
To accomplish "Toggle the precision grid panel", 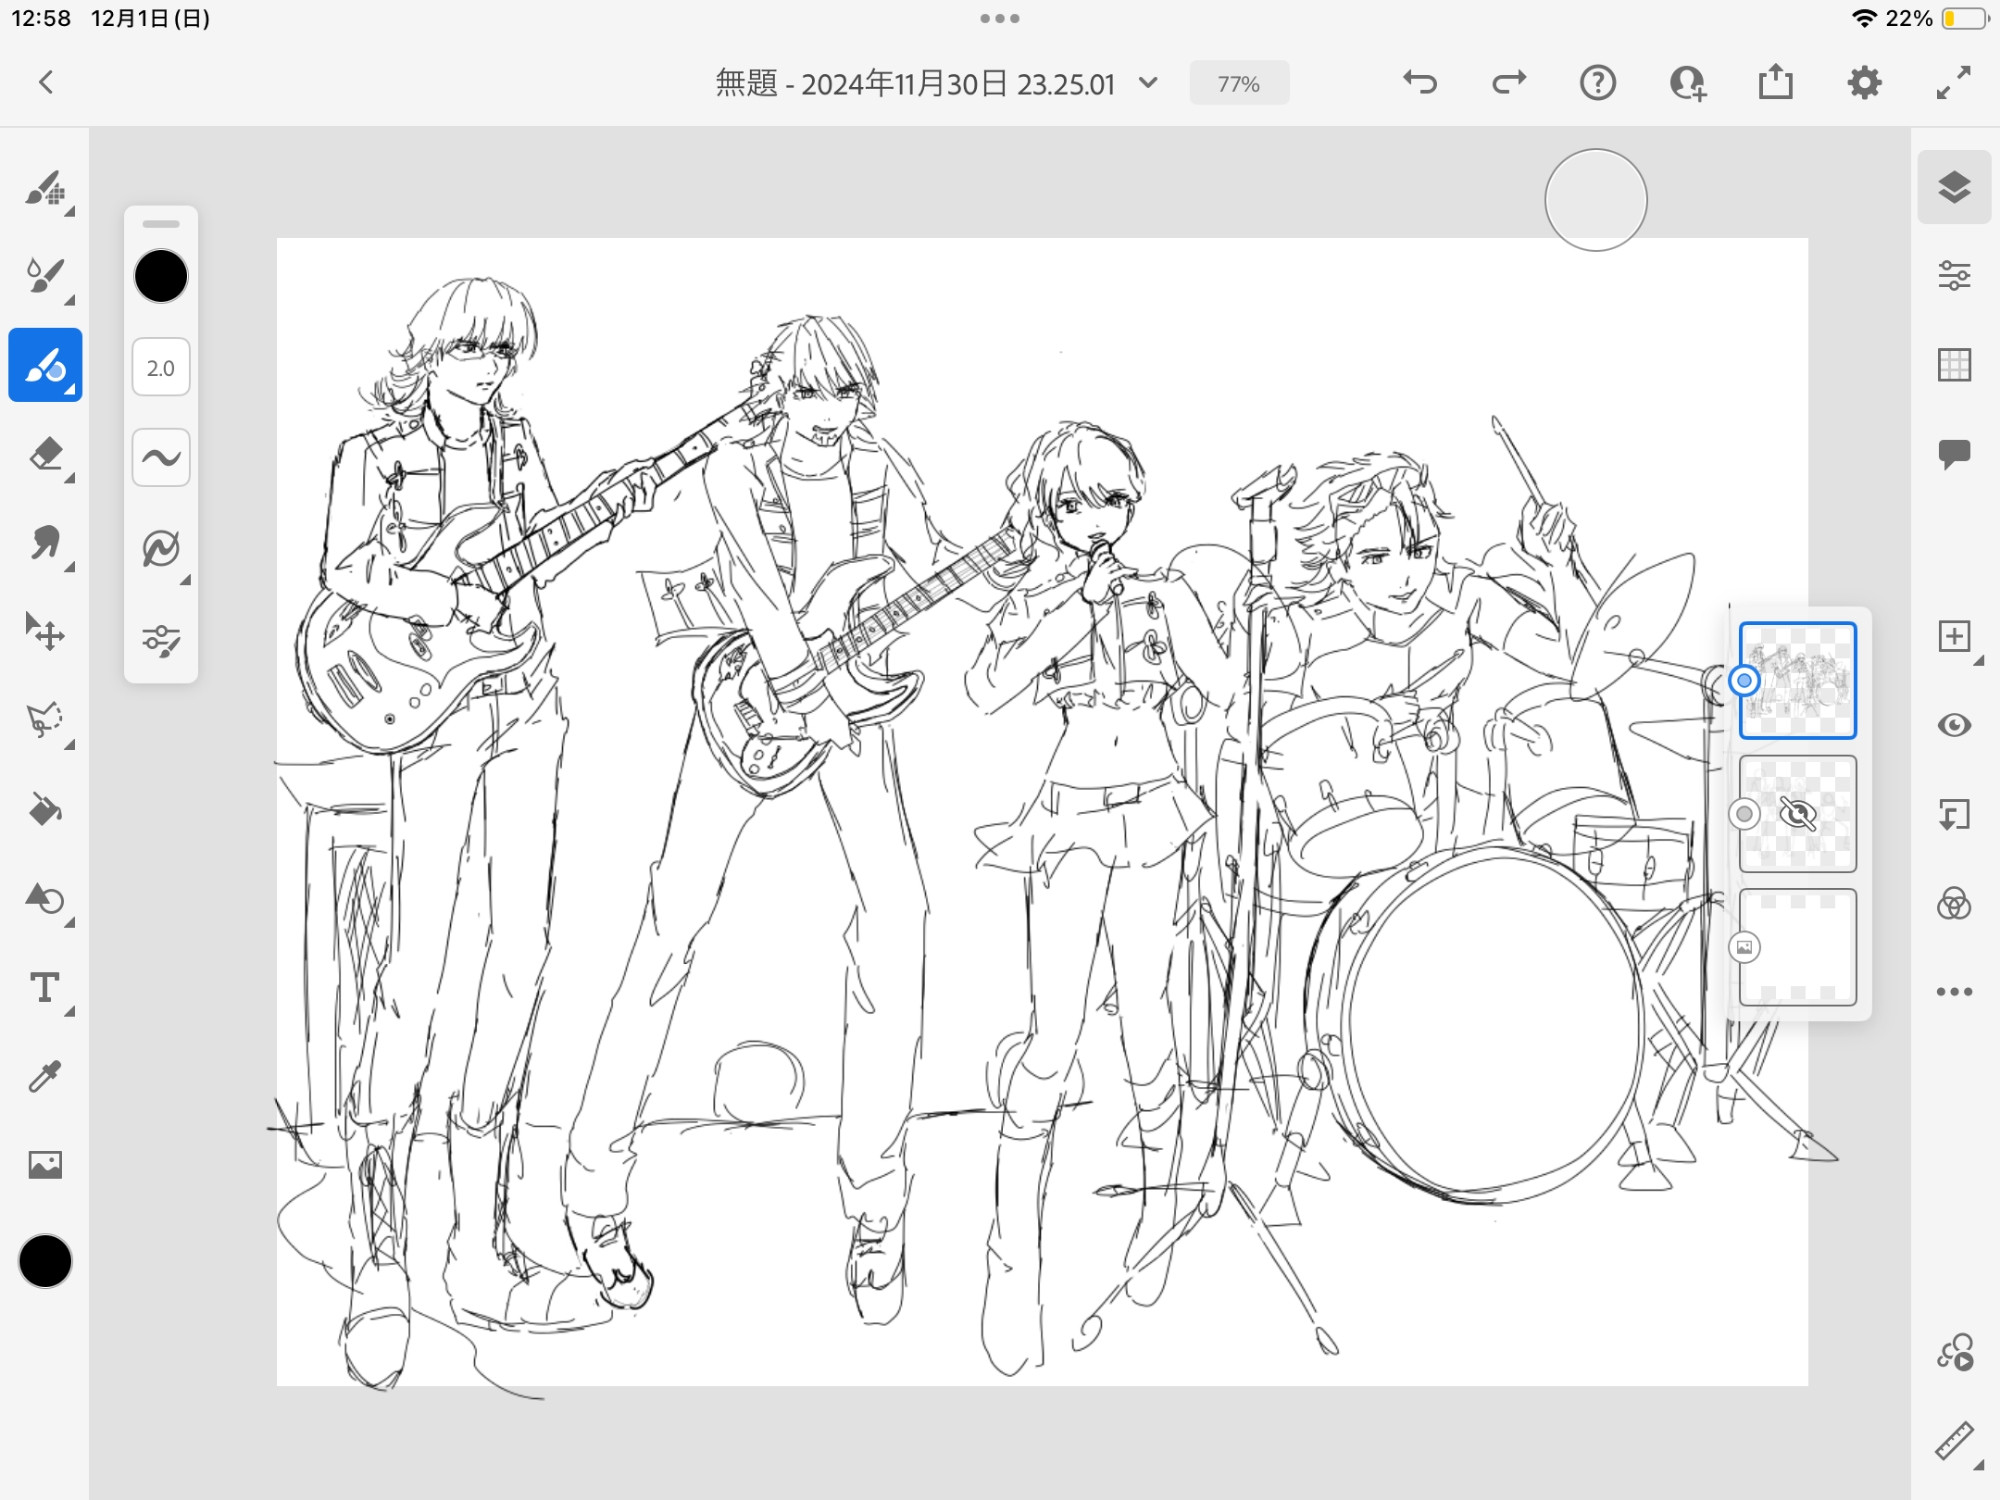I will pos(1955,365).
